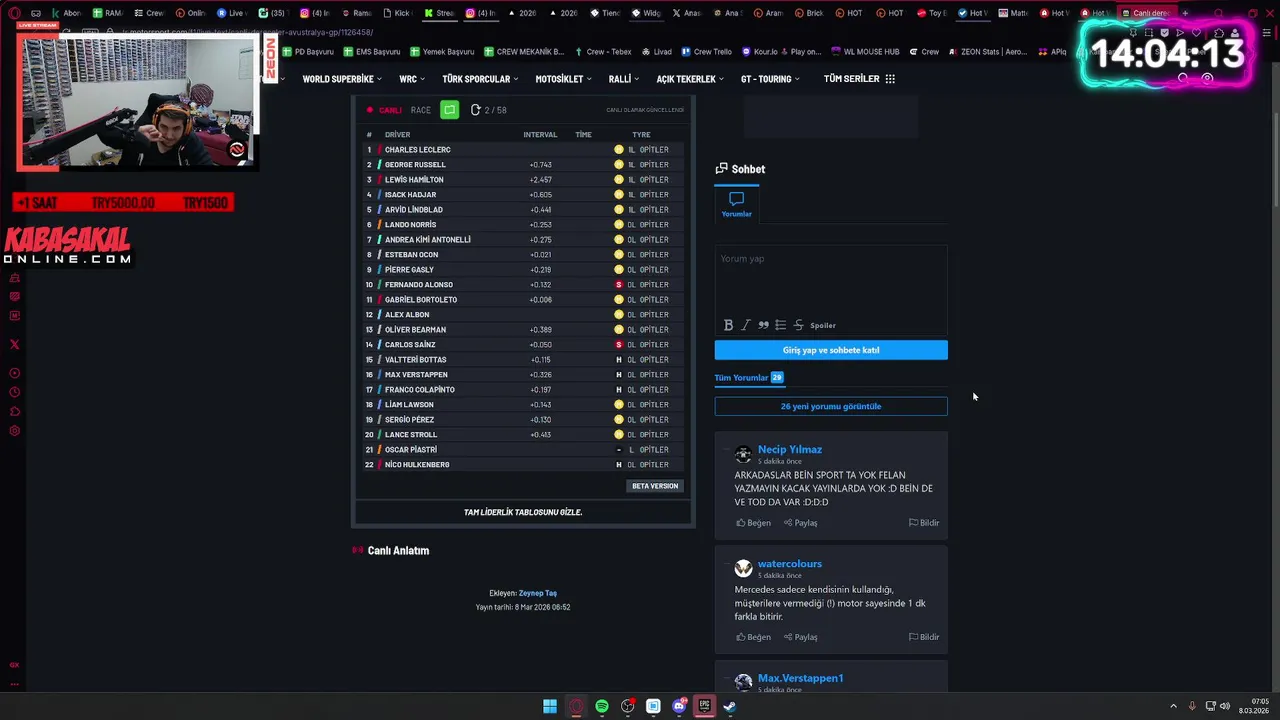
Task: Open settings gear in the left sidebar
Action: coord(14,431)
